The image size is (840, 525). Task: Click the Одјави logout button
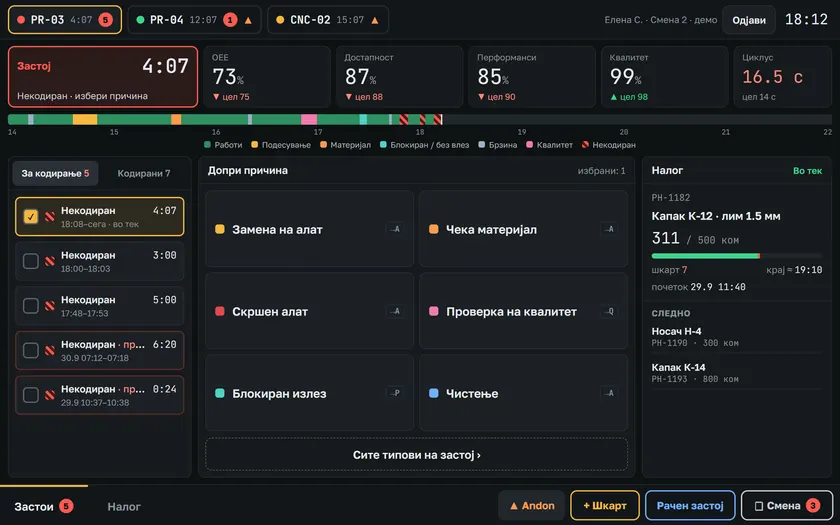tap(748, 20)
